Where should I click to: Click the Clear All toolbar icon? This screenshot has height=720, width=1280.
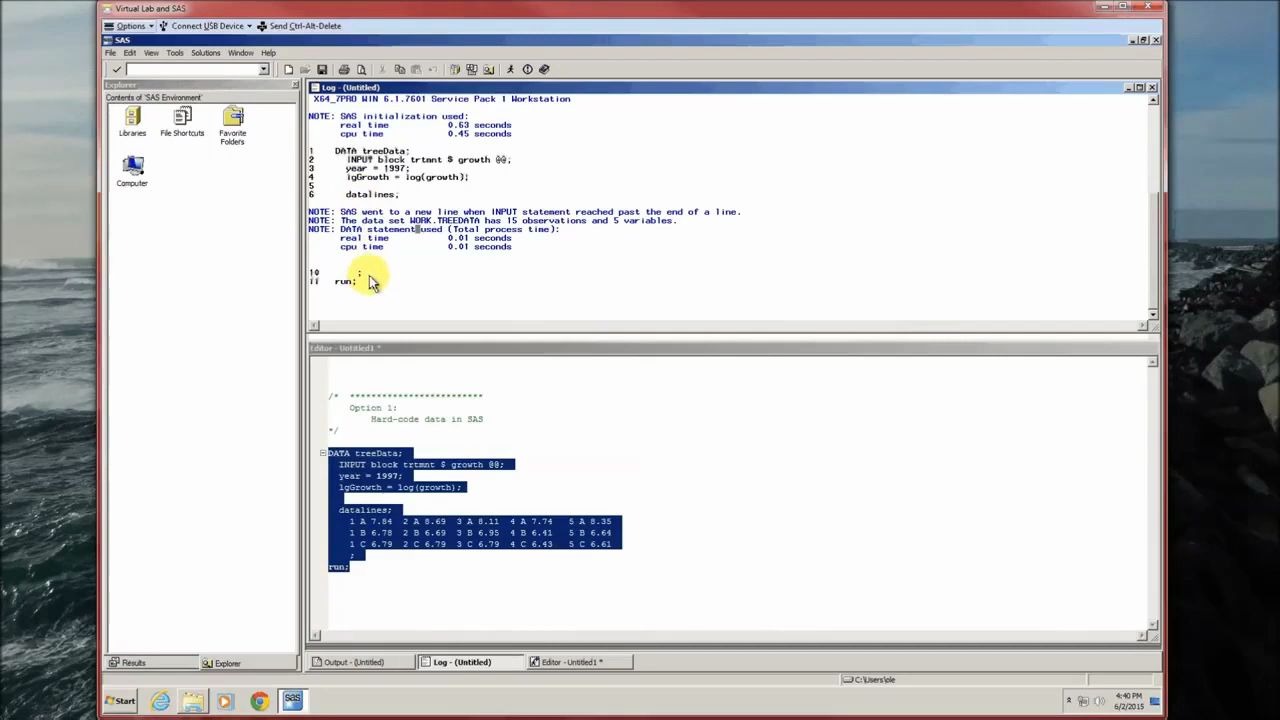pos(527,69)
